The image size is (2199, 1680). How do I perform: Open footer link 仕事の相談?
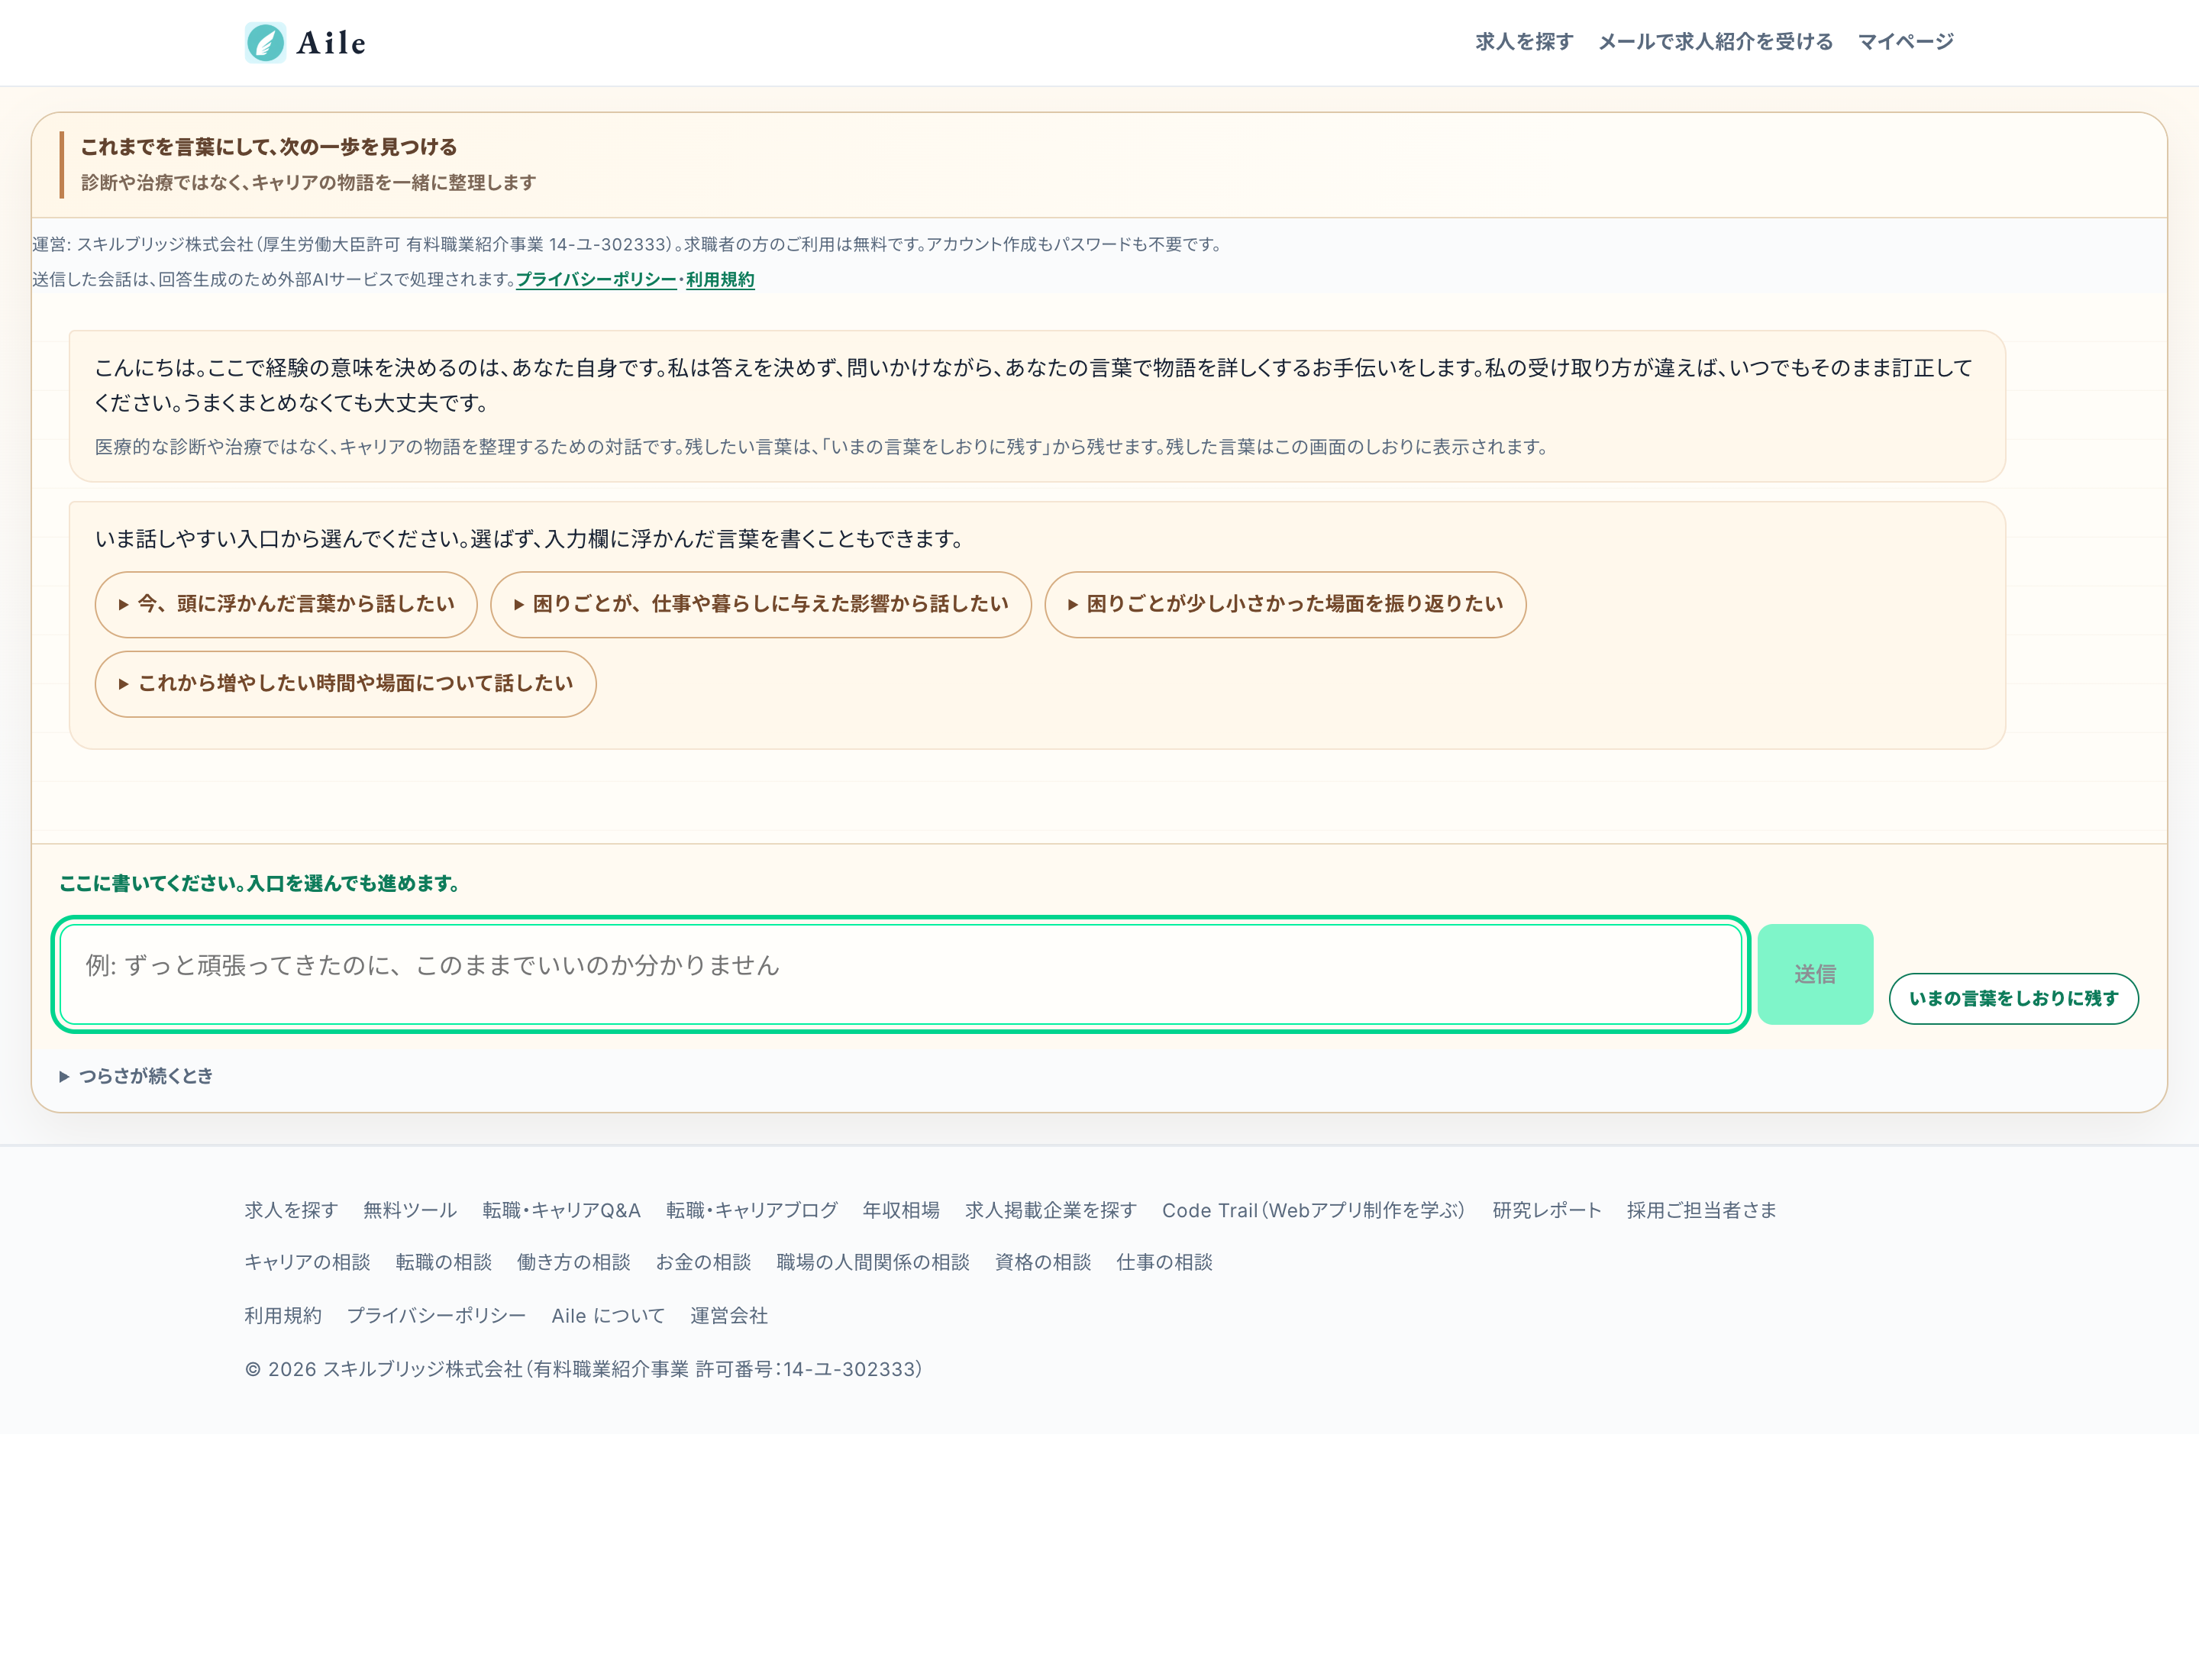pos(1164,1262)
